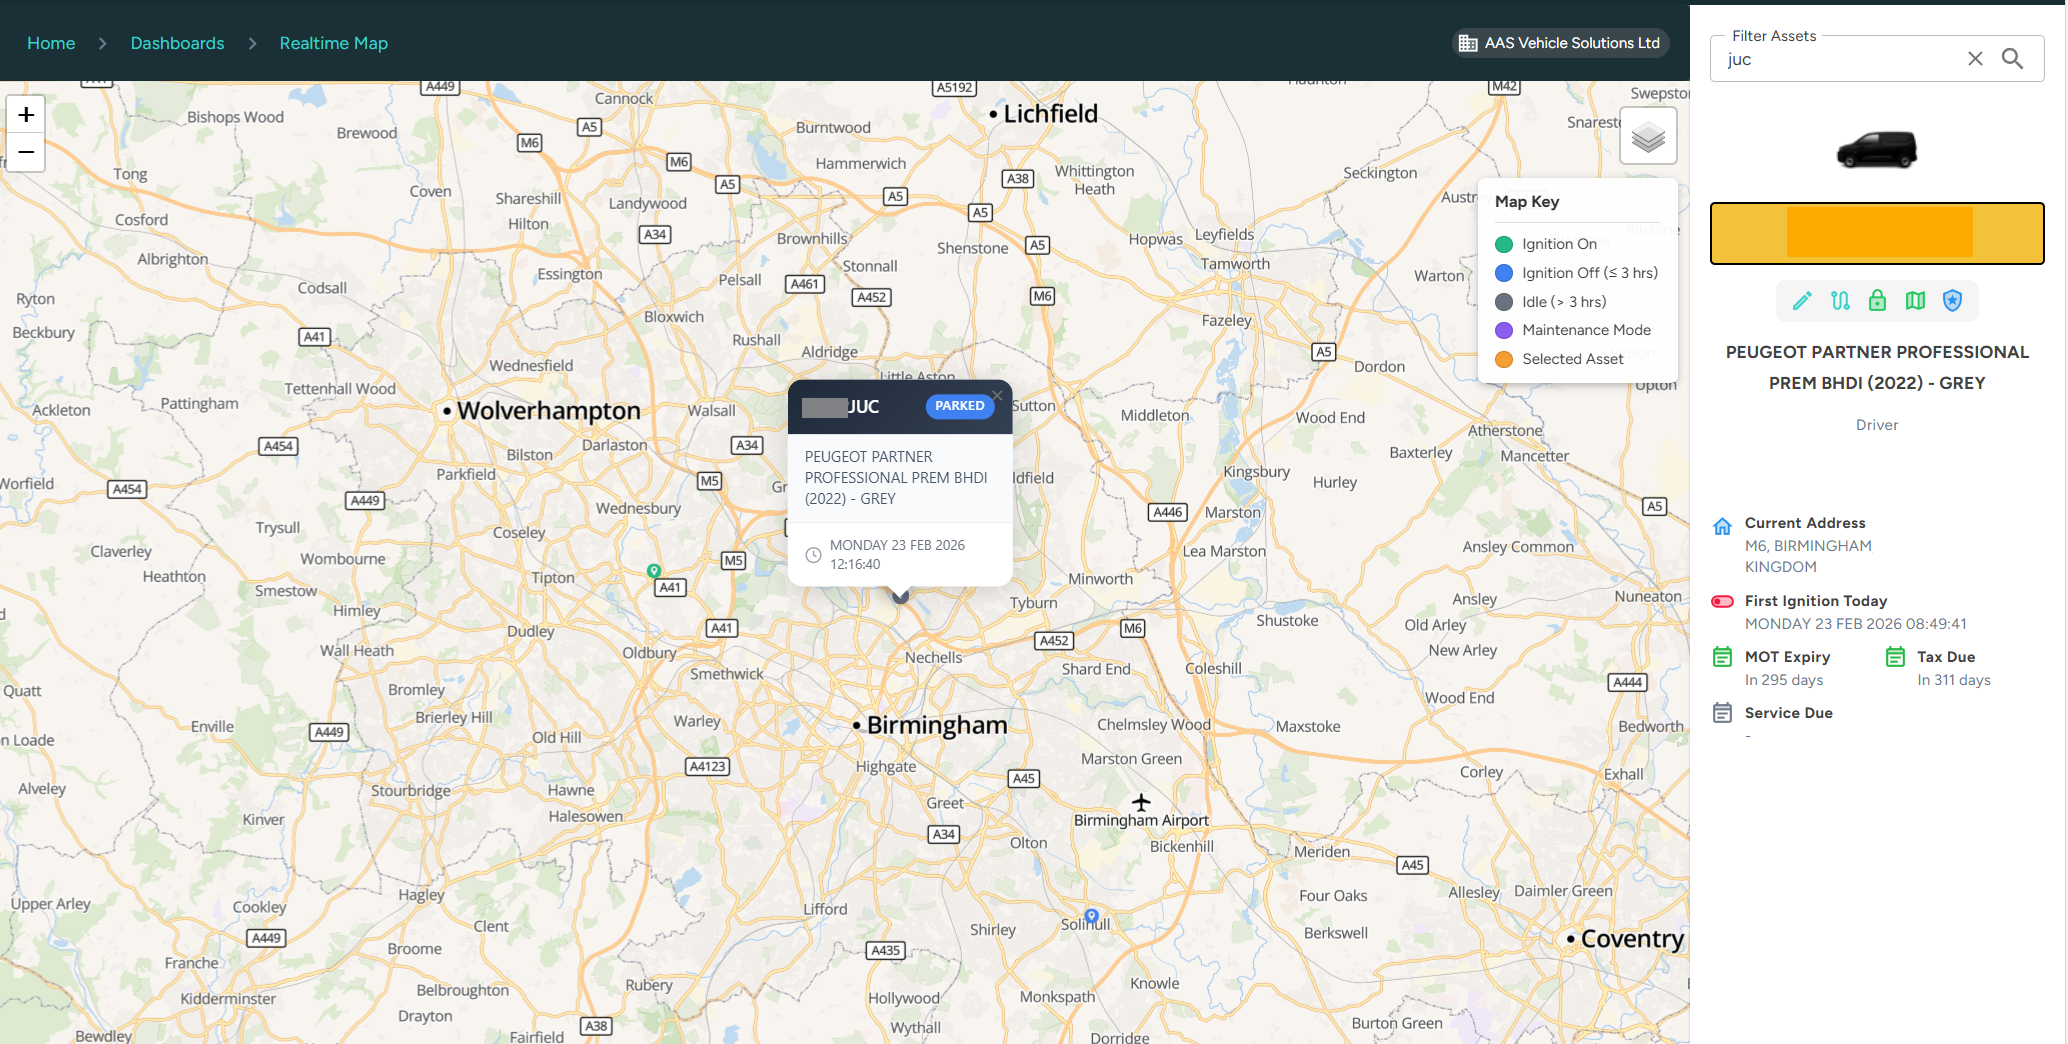
Task: Click the PARKED status badge
Action: pyautogui.click(x=960, y=406)
